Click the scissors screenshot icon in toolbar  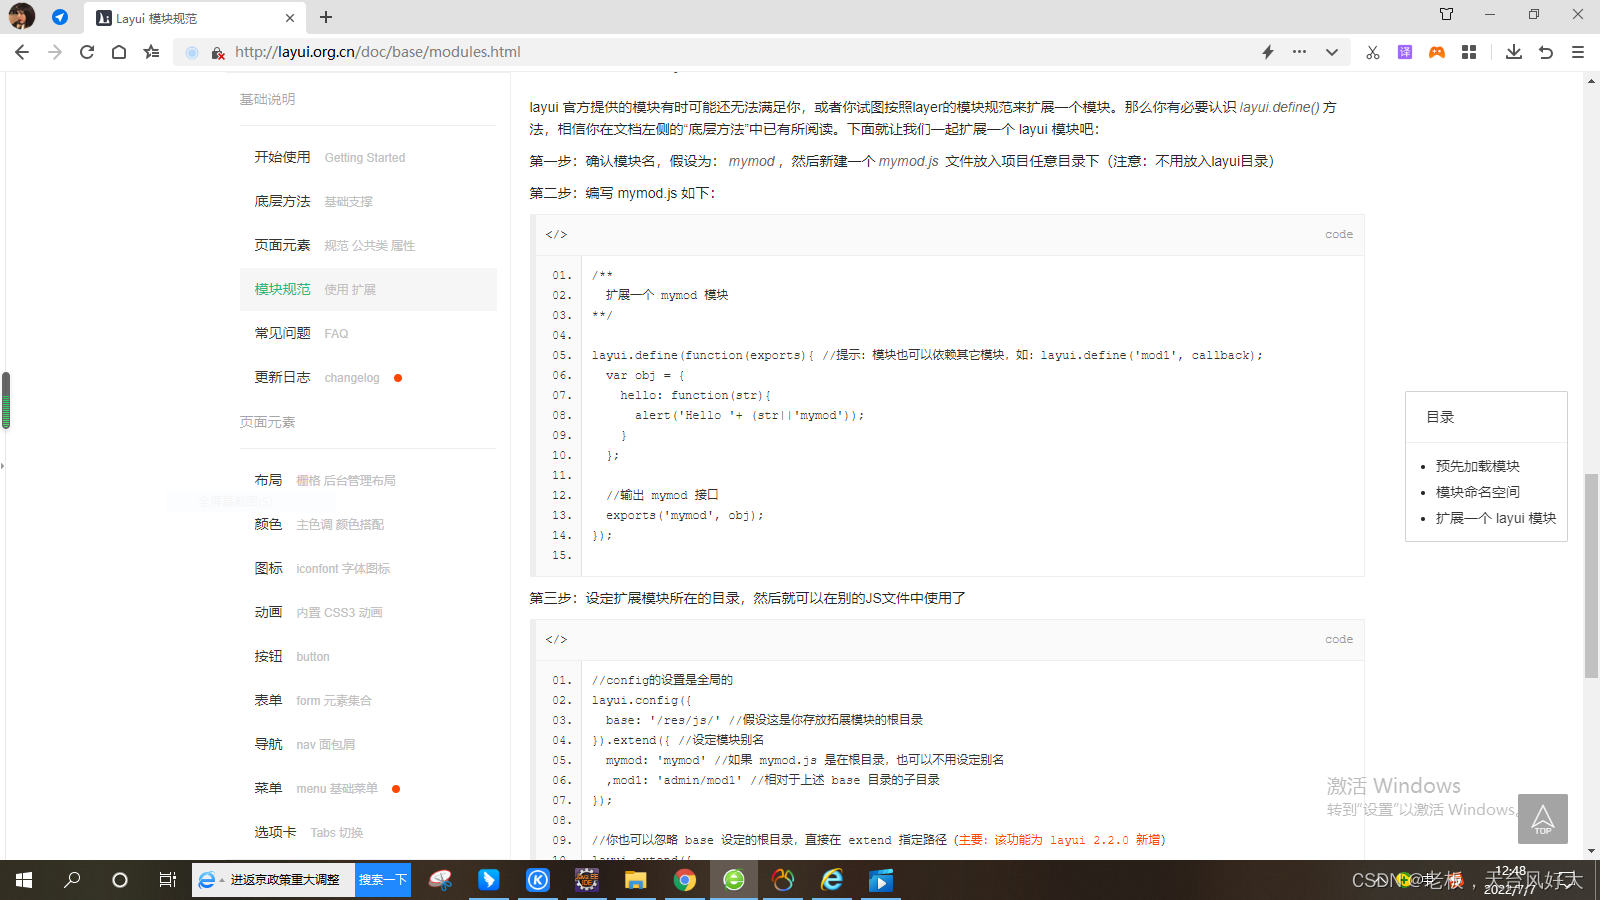pyautogui.click(x=1372, y=52)
